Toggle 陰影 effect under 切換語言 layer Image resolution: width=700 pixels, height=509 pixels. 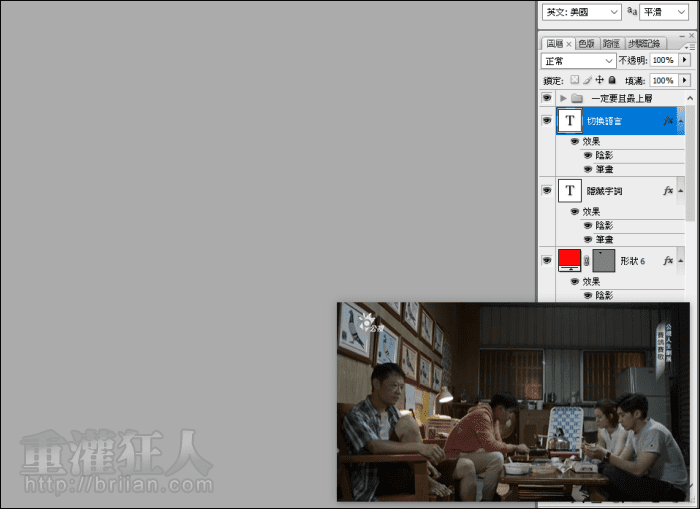[588, 155]
